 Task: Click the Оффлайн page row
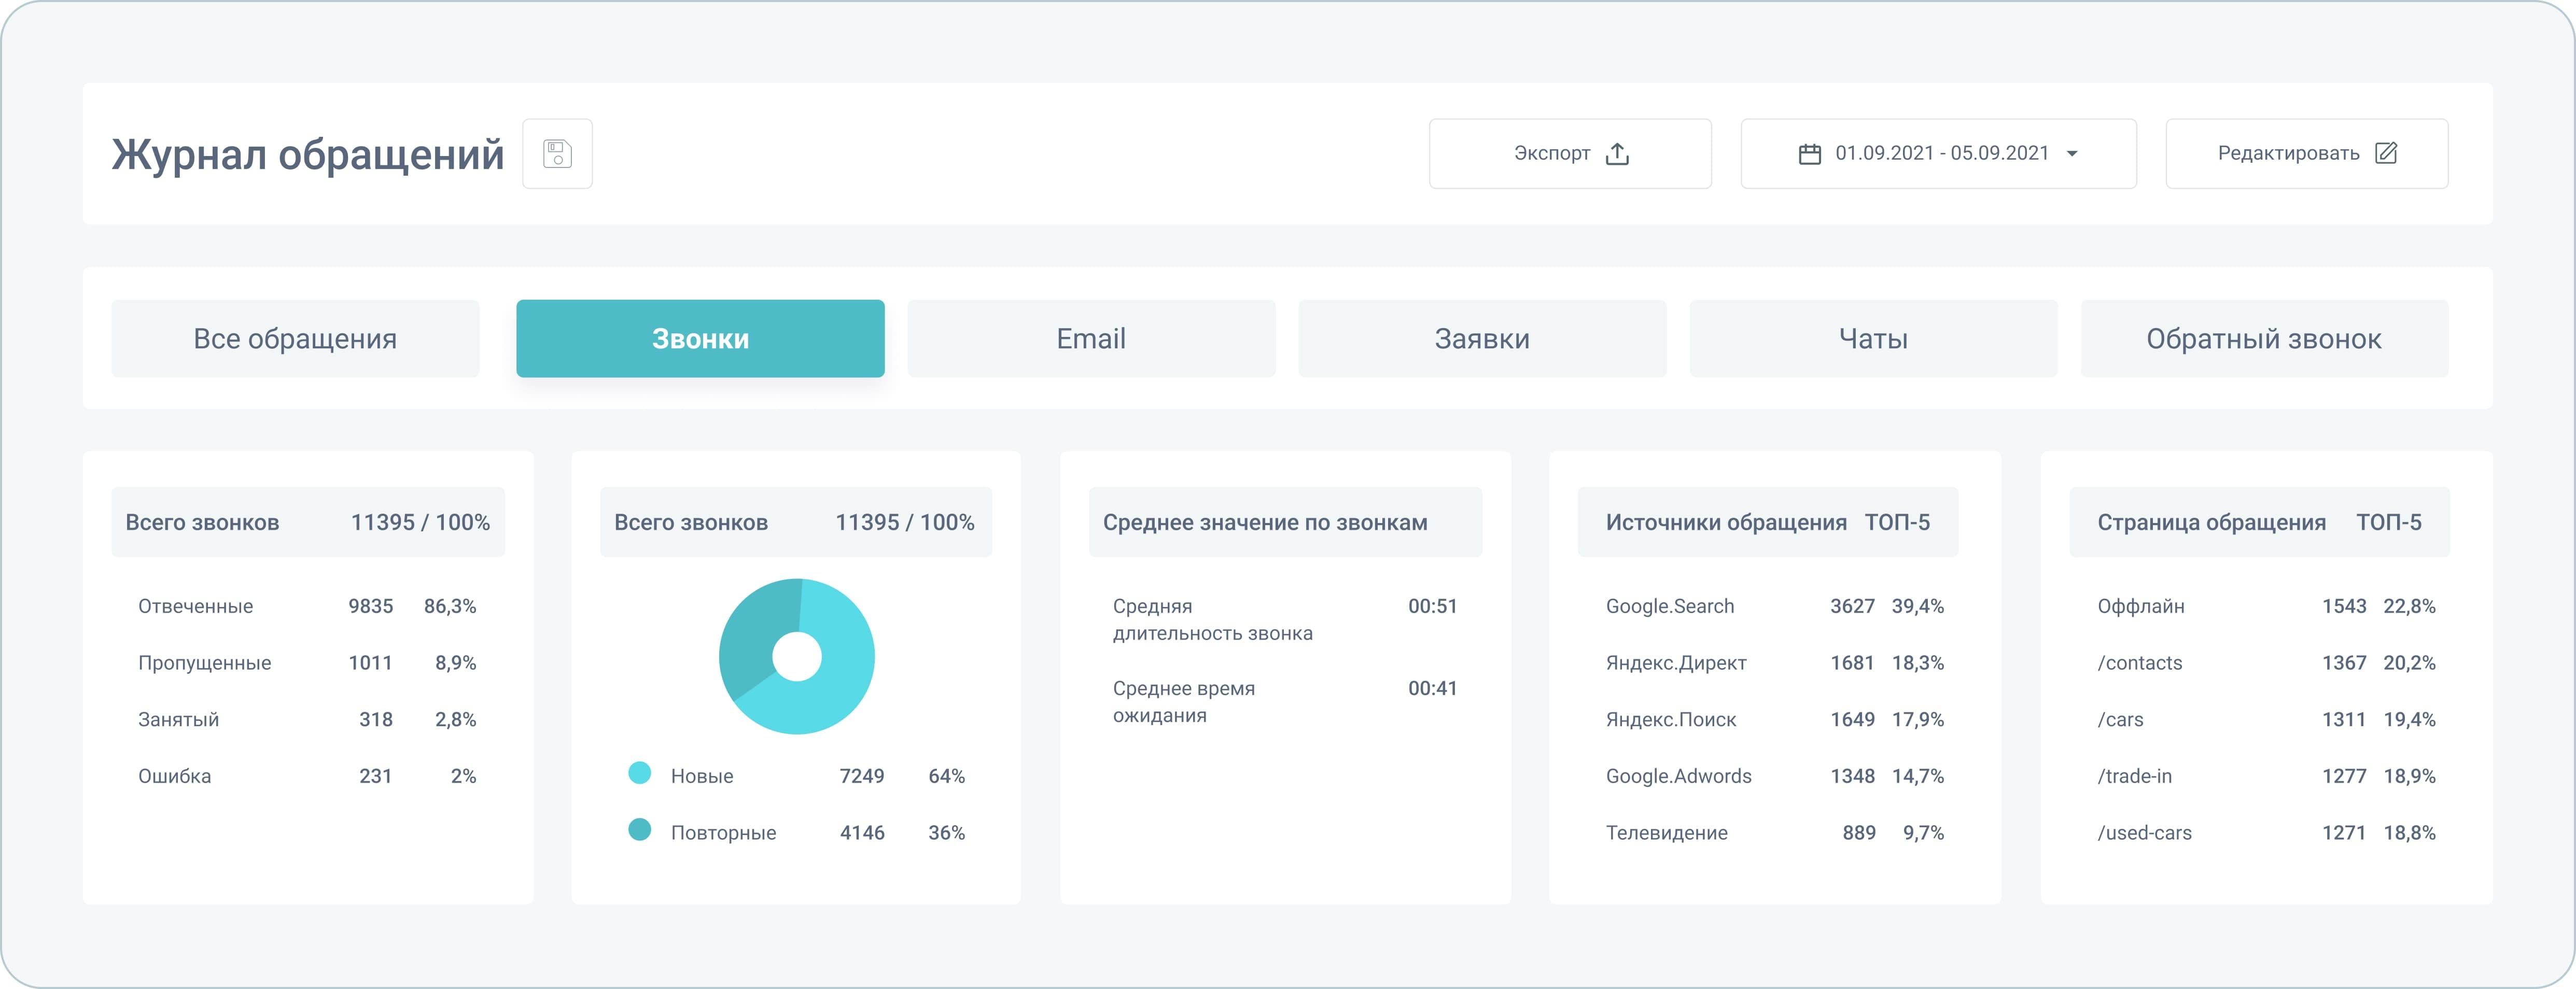2266,606
